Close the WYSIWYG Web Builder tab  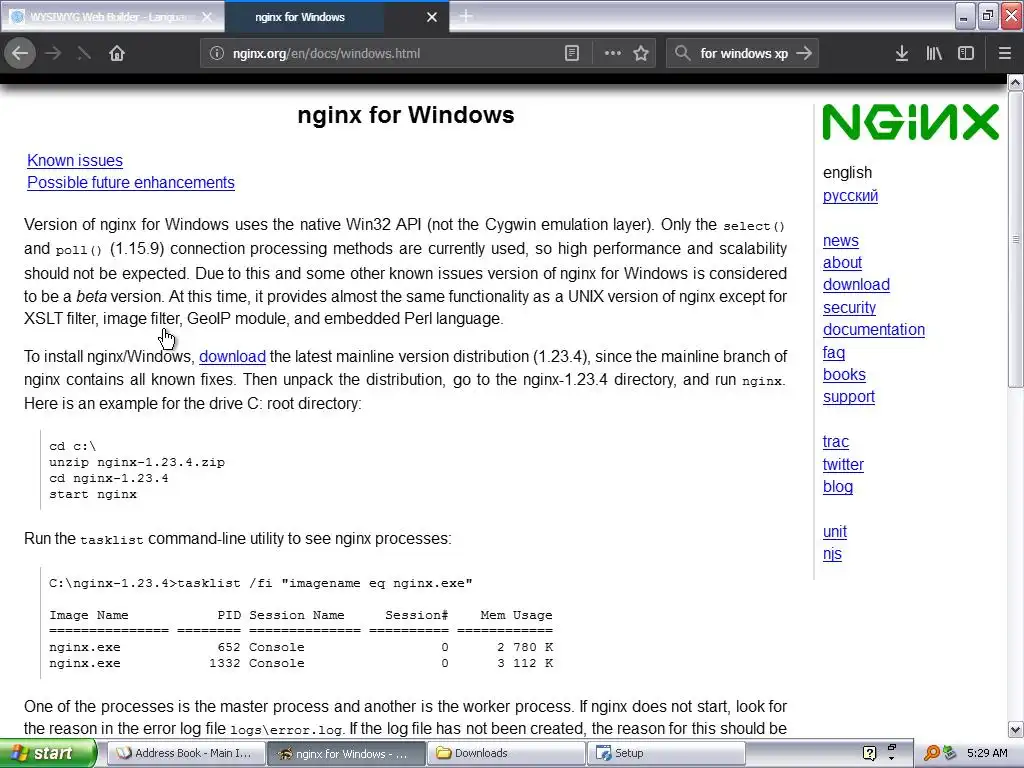coord(207,17)
